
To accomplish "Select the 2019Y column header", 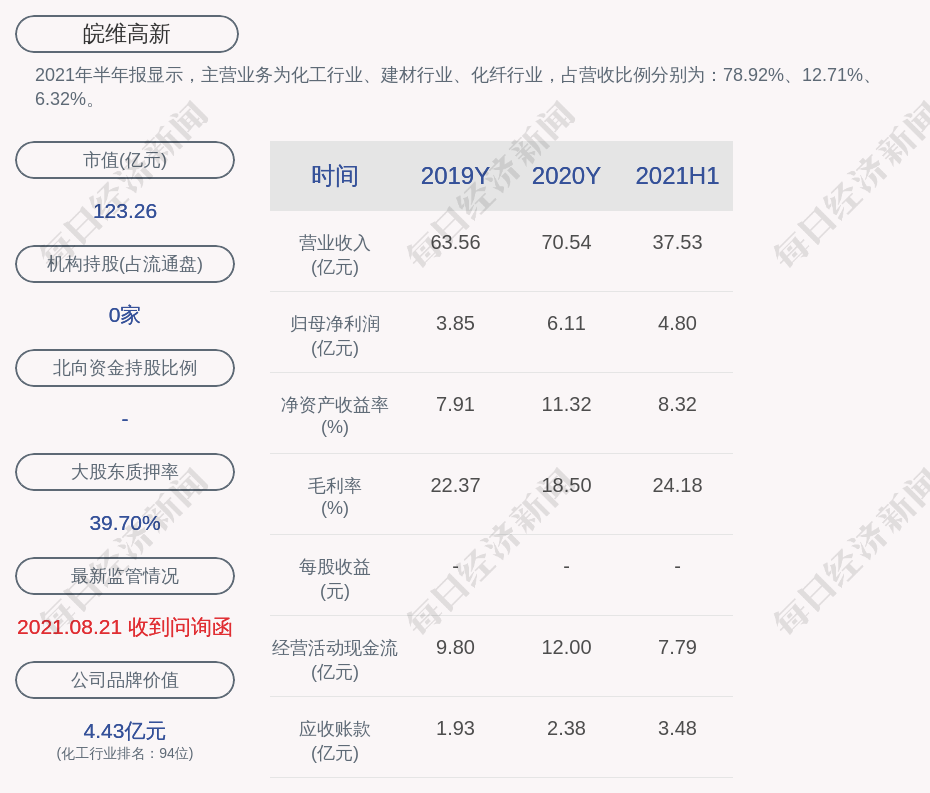I will (455, 176).
